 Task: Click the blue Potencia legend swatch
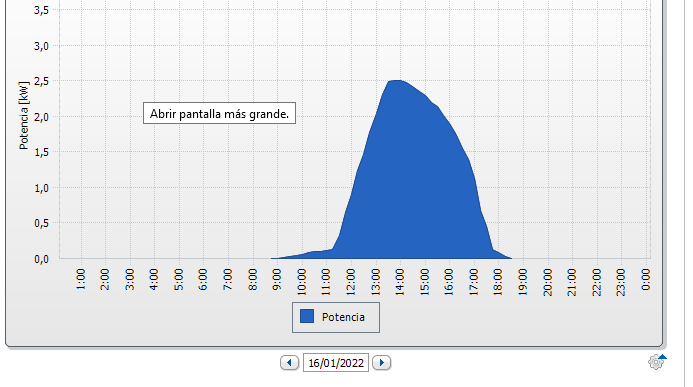(x=307, y=316)
